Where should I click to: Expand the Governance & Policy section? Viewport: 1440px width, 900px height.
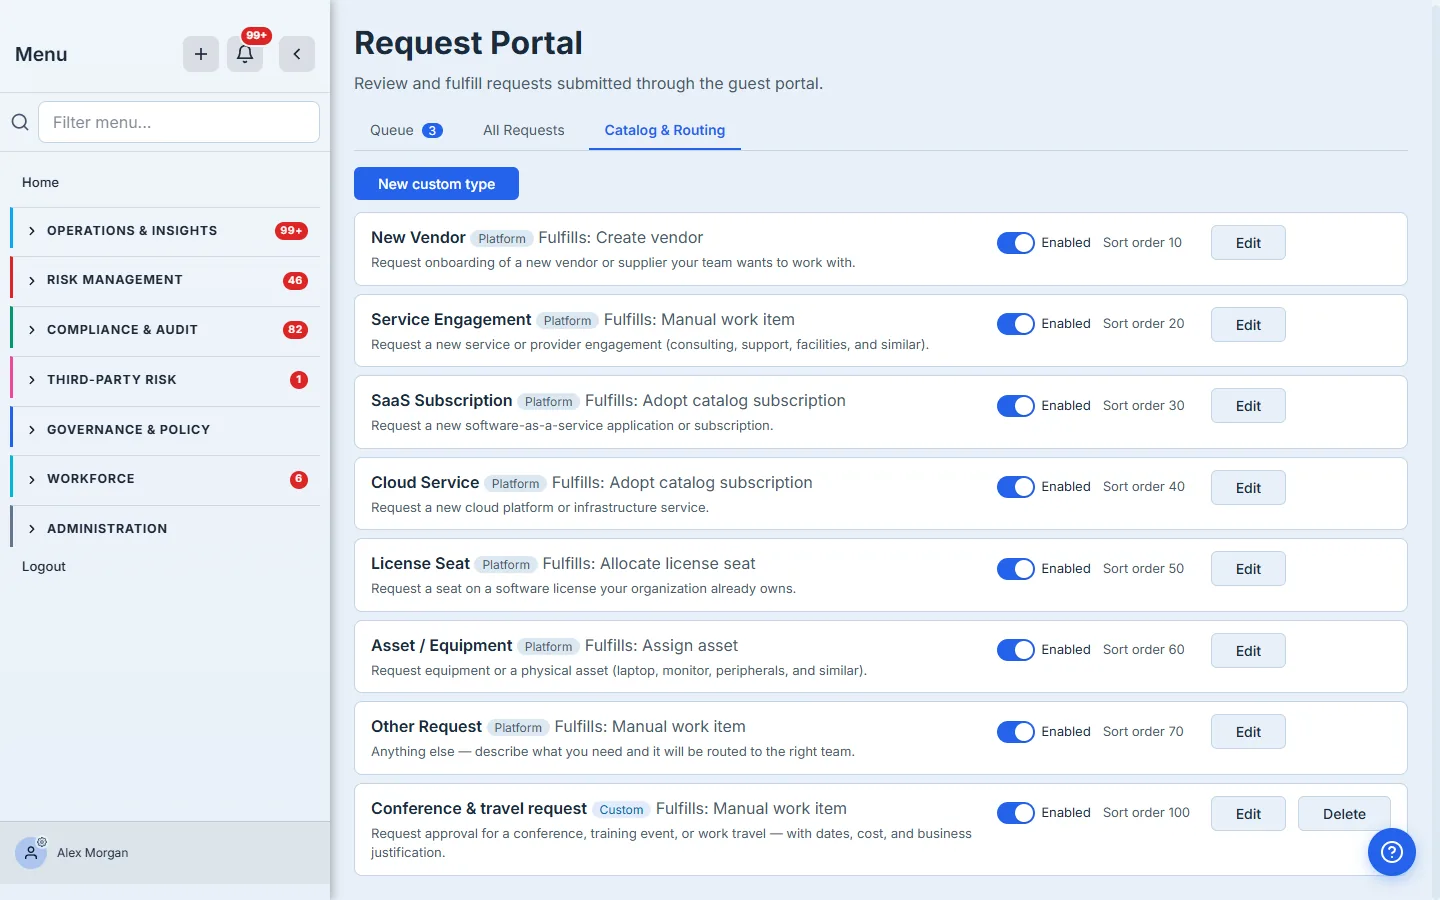point(166,430)
